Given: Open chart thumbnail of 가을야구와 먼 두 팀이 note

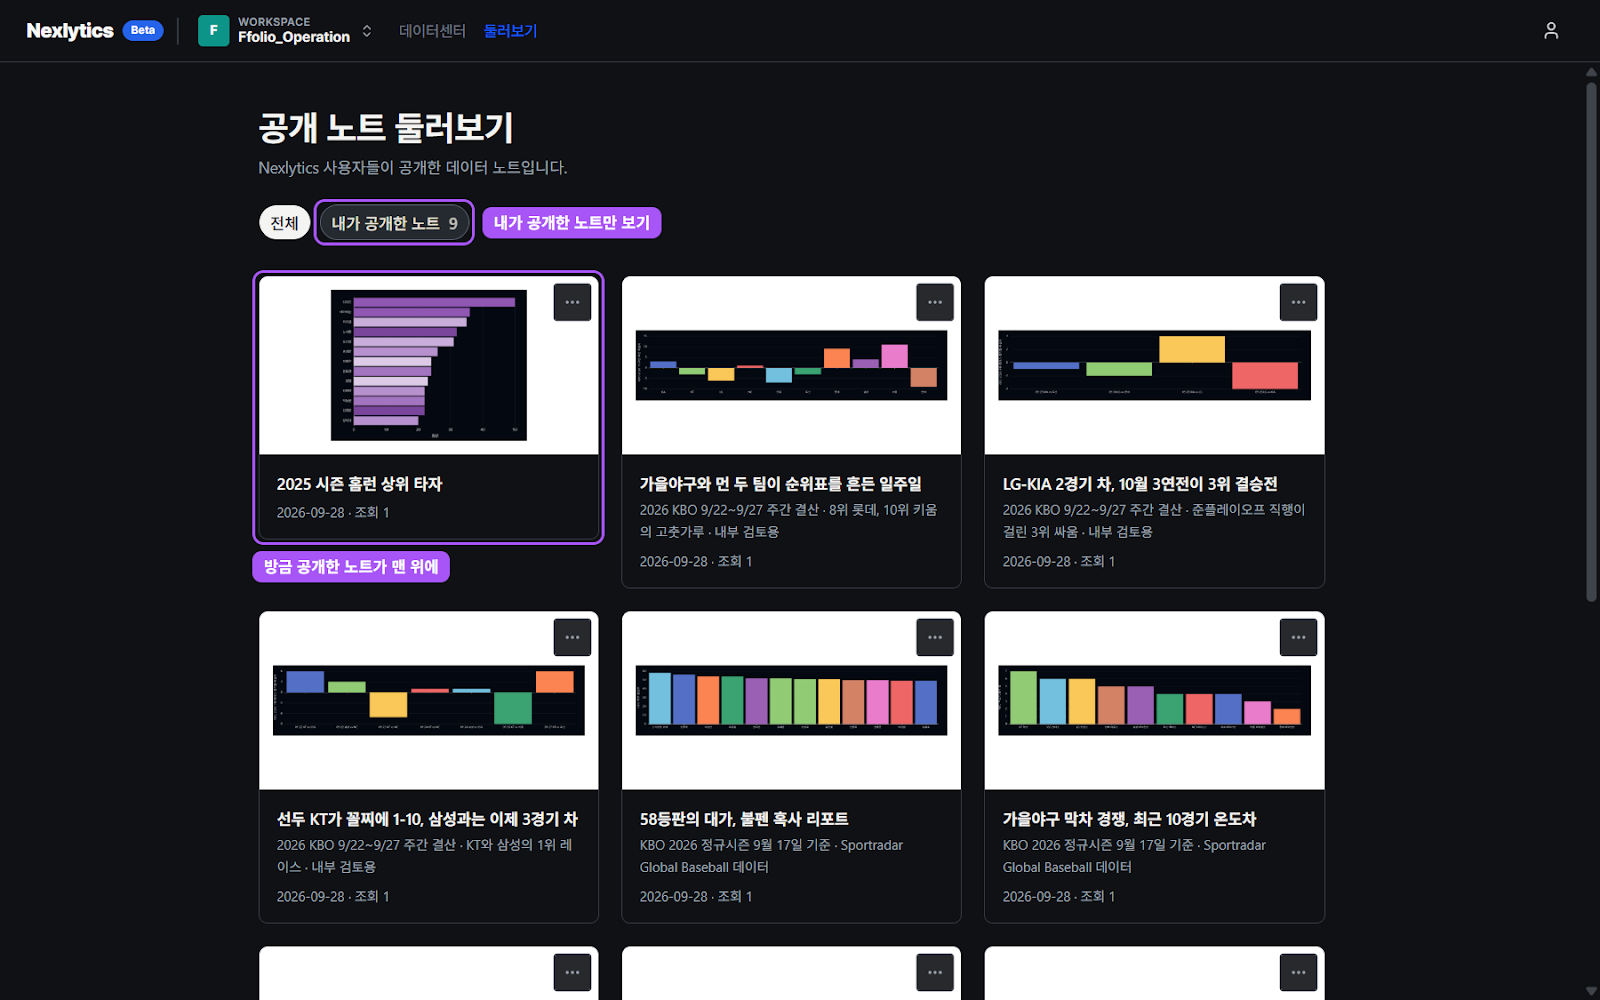Looking at the screenshot, I should pos(791,365).
